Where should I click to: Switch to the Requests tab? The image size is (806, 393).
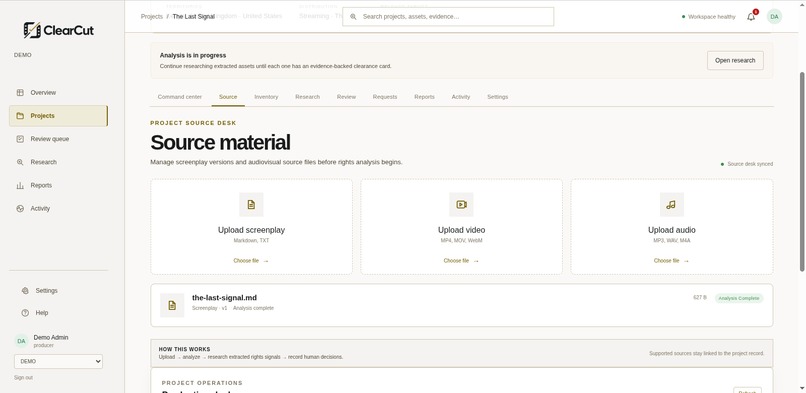pos(385,97)
